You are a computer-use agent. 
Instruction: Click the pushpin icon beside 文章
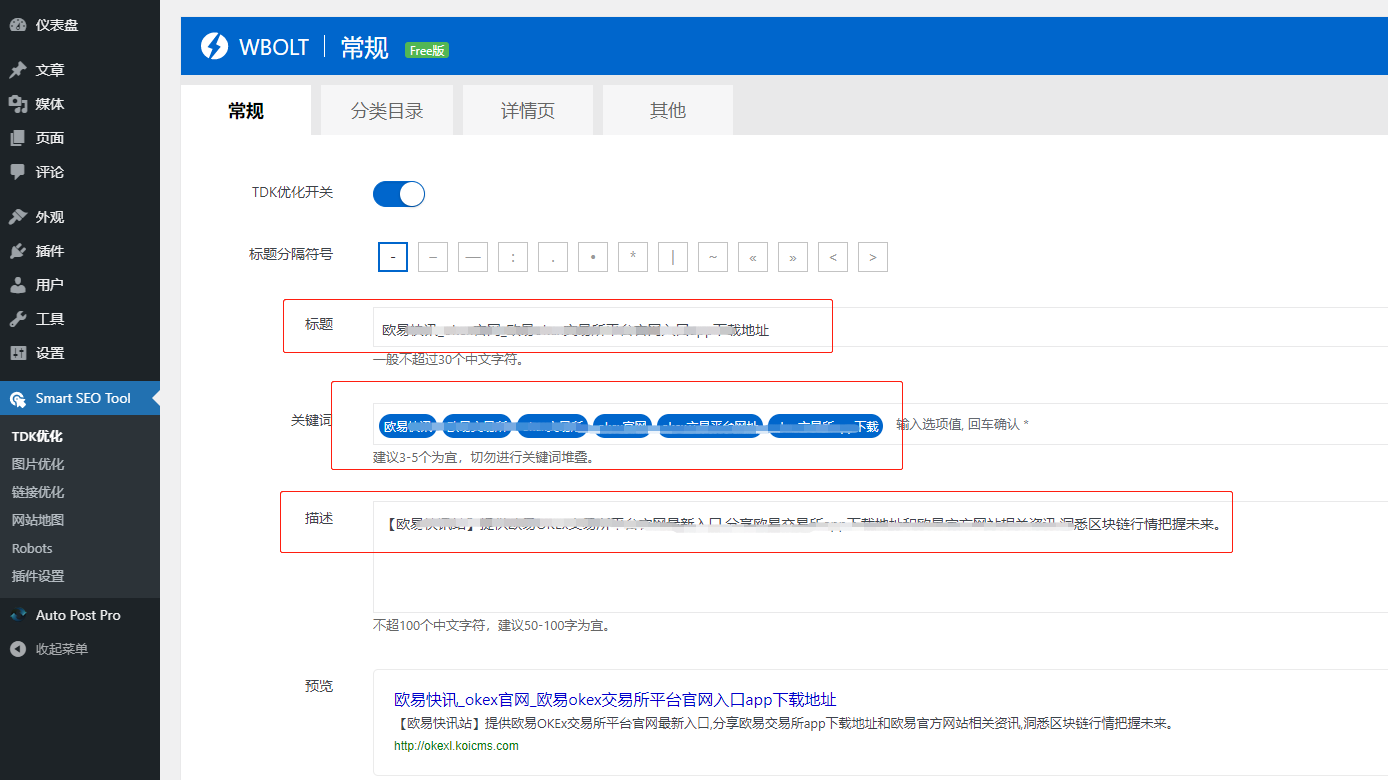click(x=18, y=70)
